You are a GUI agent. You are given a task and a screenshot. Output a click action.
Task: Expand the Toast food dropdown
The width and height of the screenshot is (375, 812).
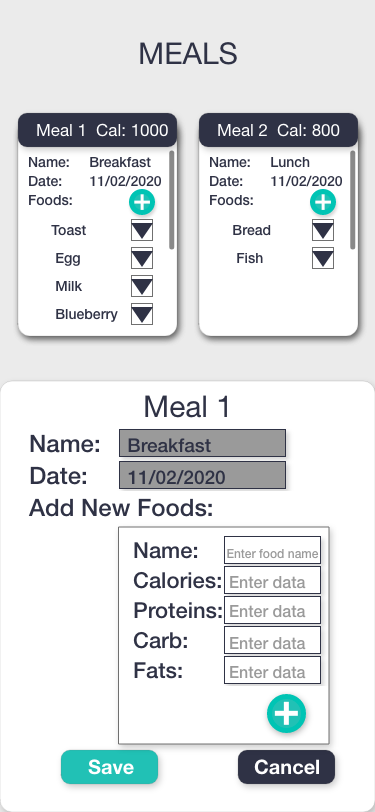point(142,230)
